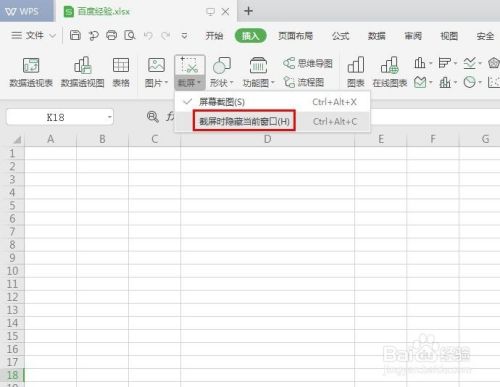This screenshot has height=387, width=500.
Task: Insert a PivotTable (数据透视表)
Action: coord(31,72)
